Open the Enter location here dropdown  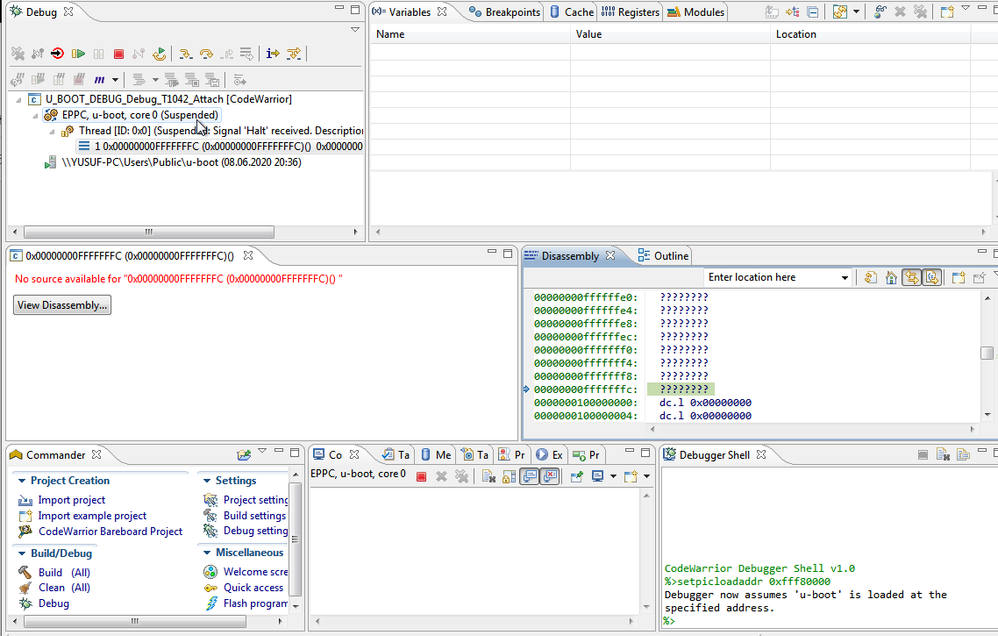[x=845, y=278]
